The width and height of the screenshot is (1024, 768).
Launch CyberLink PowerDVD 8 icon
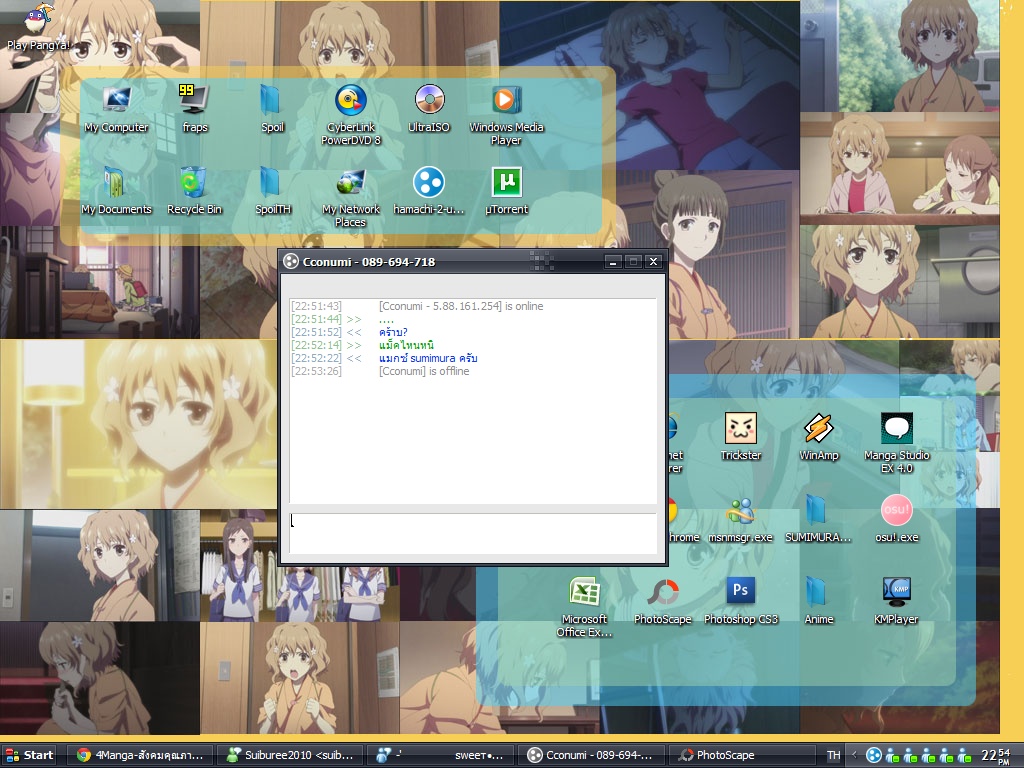pos(351,115)
